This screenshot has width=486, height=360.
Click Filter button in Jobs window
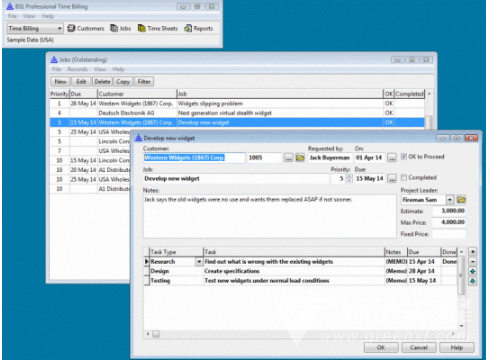pos(144,82)
